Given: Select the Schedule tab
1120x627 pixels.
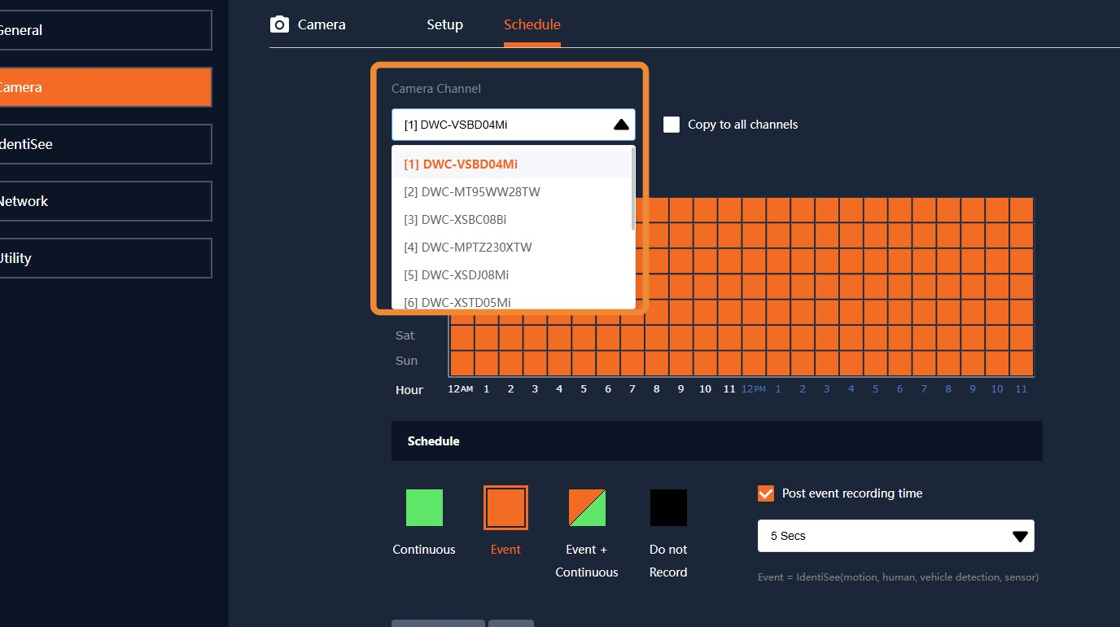Looking at the screenshot, I should point(531,24).
